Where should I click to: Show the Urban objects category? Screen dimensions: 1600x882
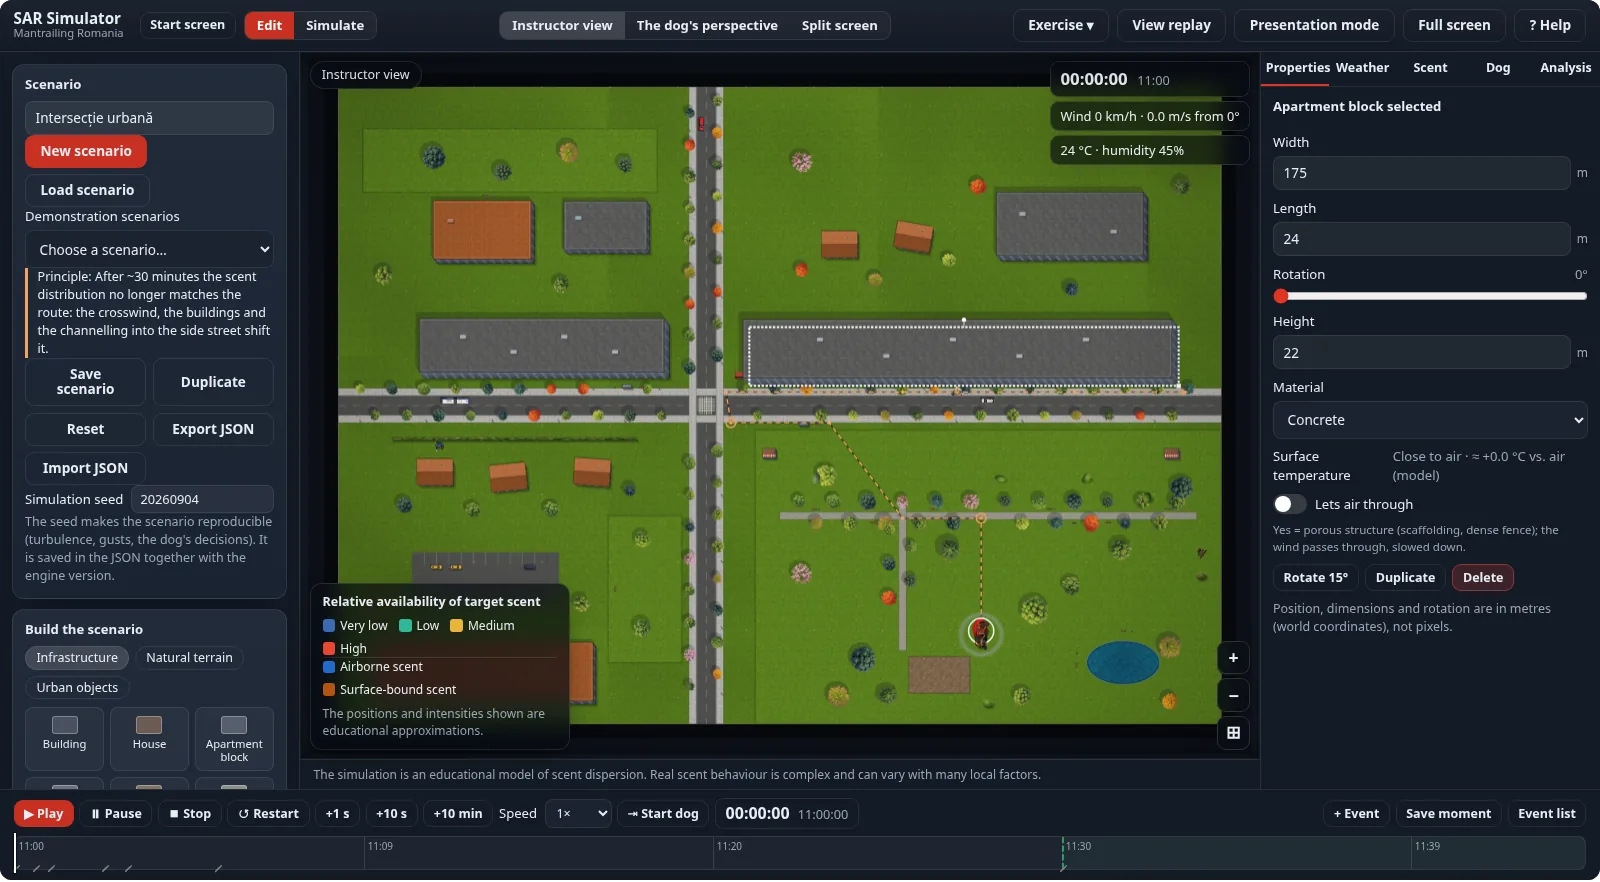[x=77, y=688]
